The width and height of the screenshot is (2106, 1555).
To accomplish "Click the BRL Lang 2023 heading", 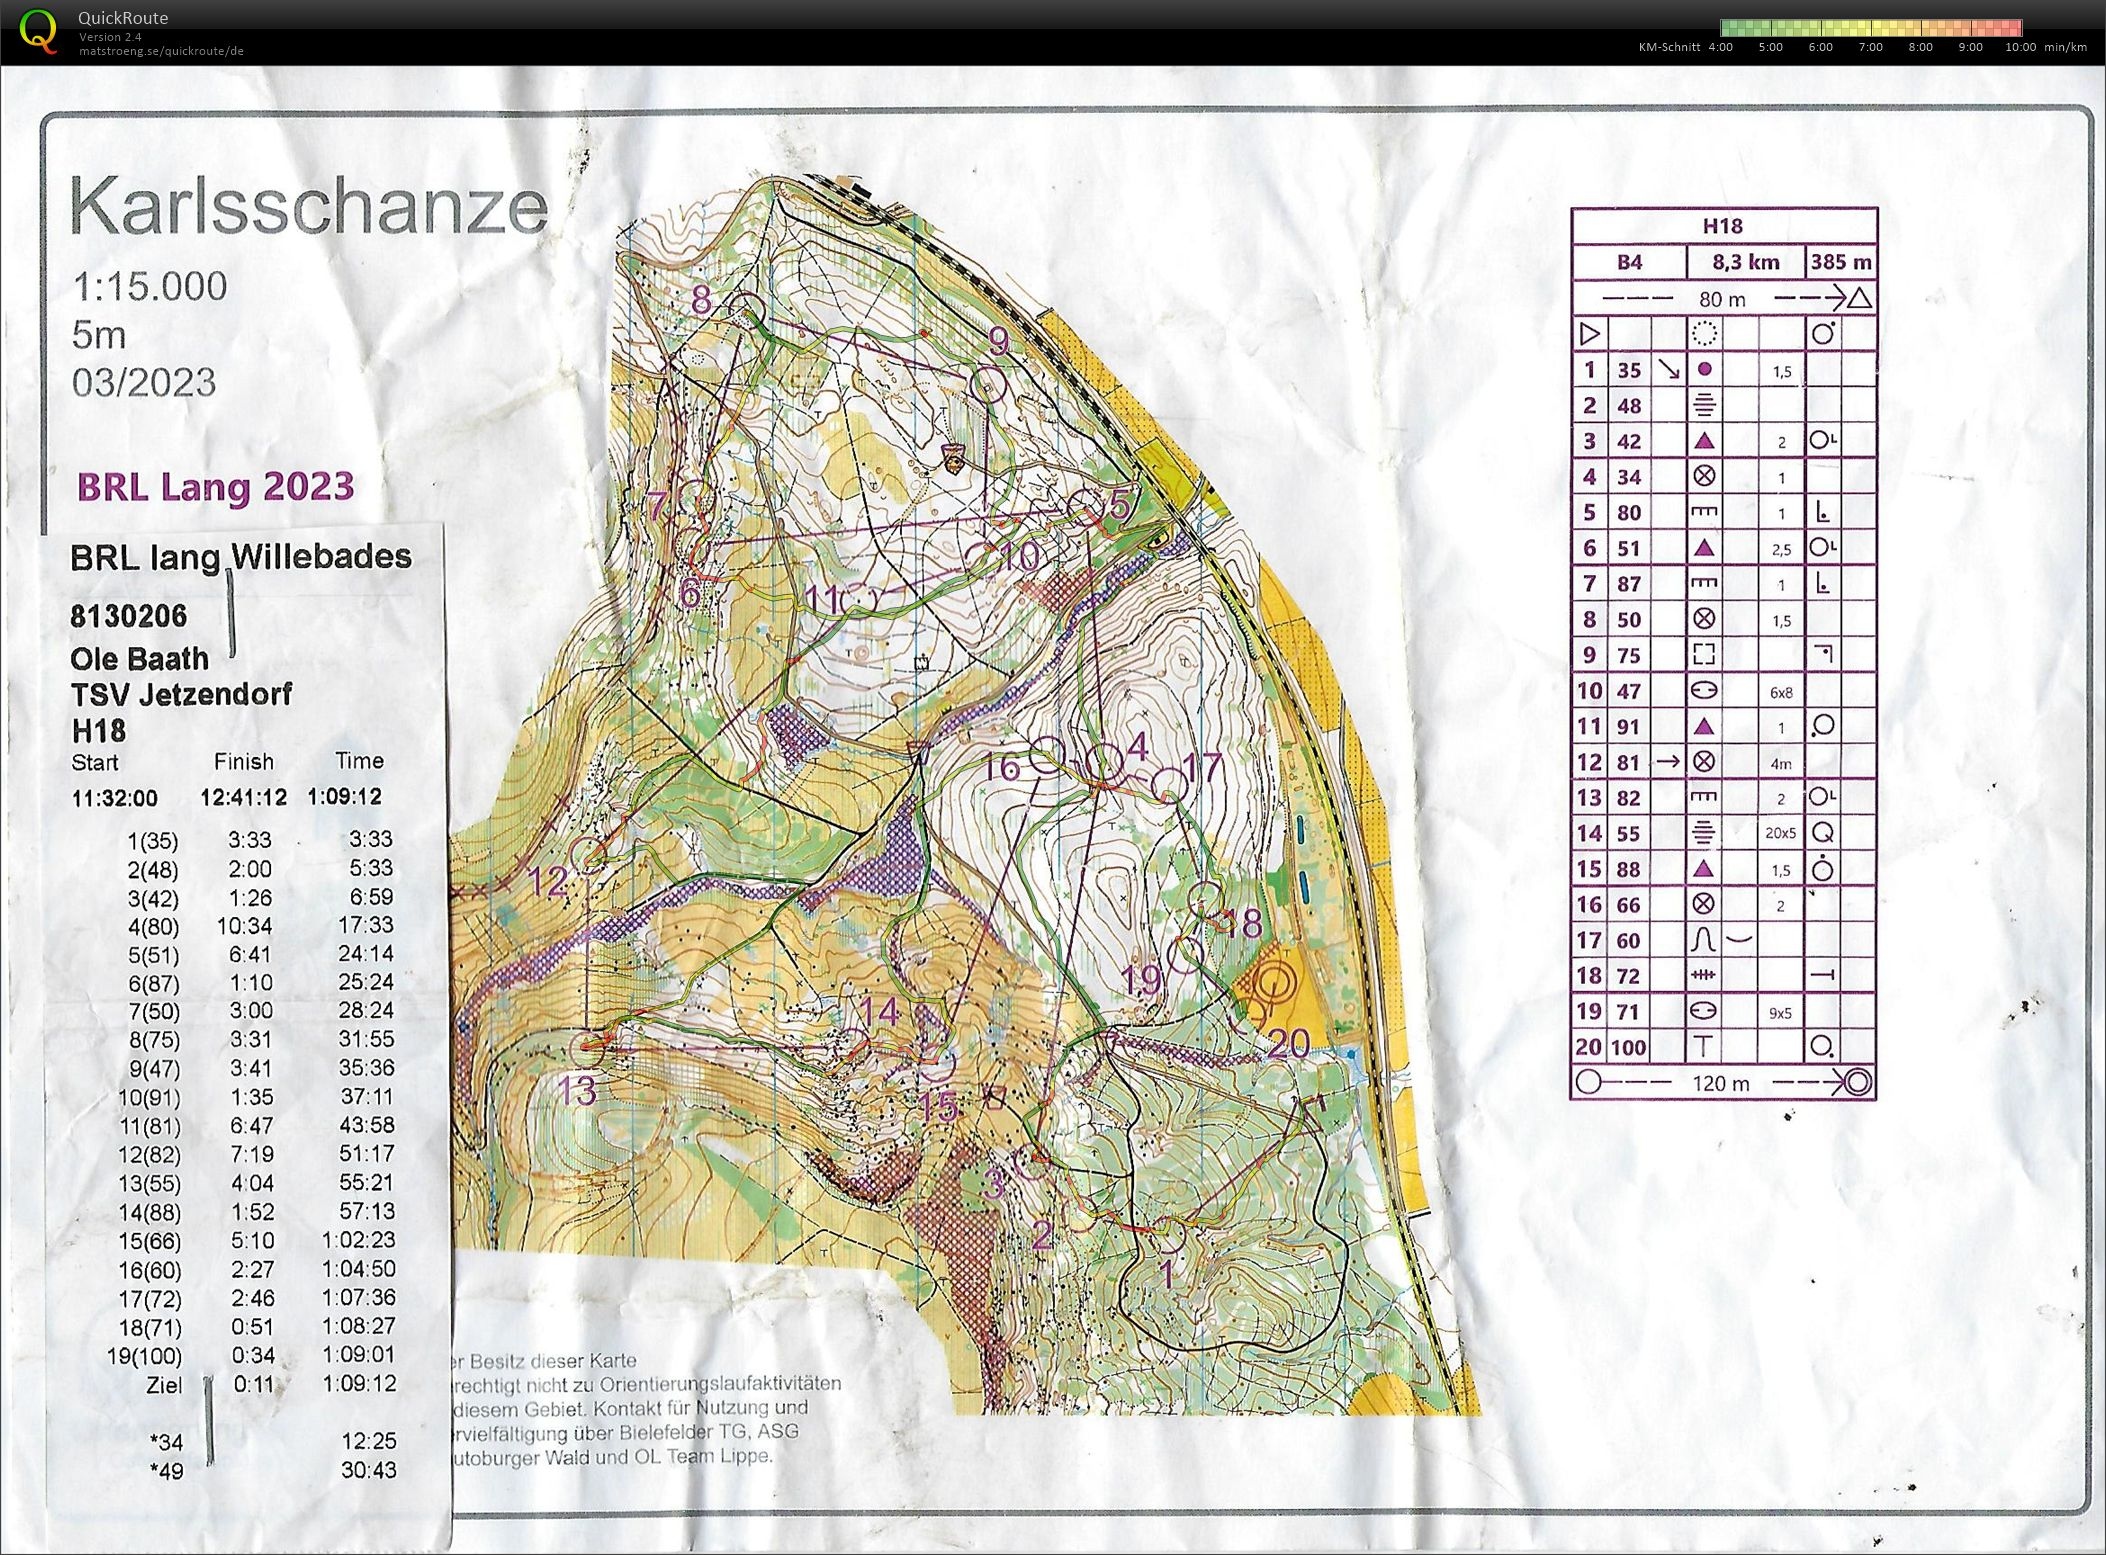I will pyautogui.click(x=216, y=487).
